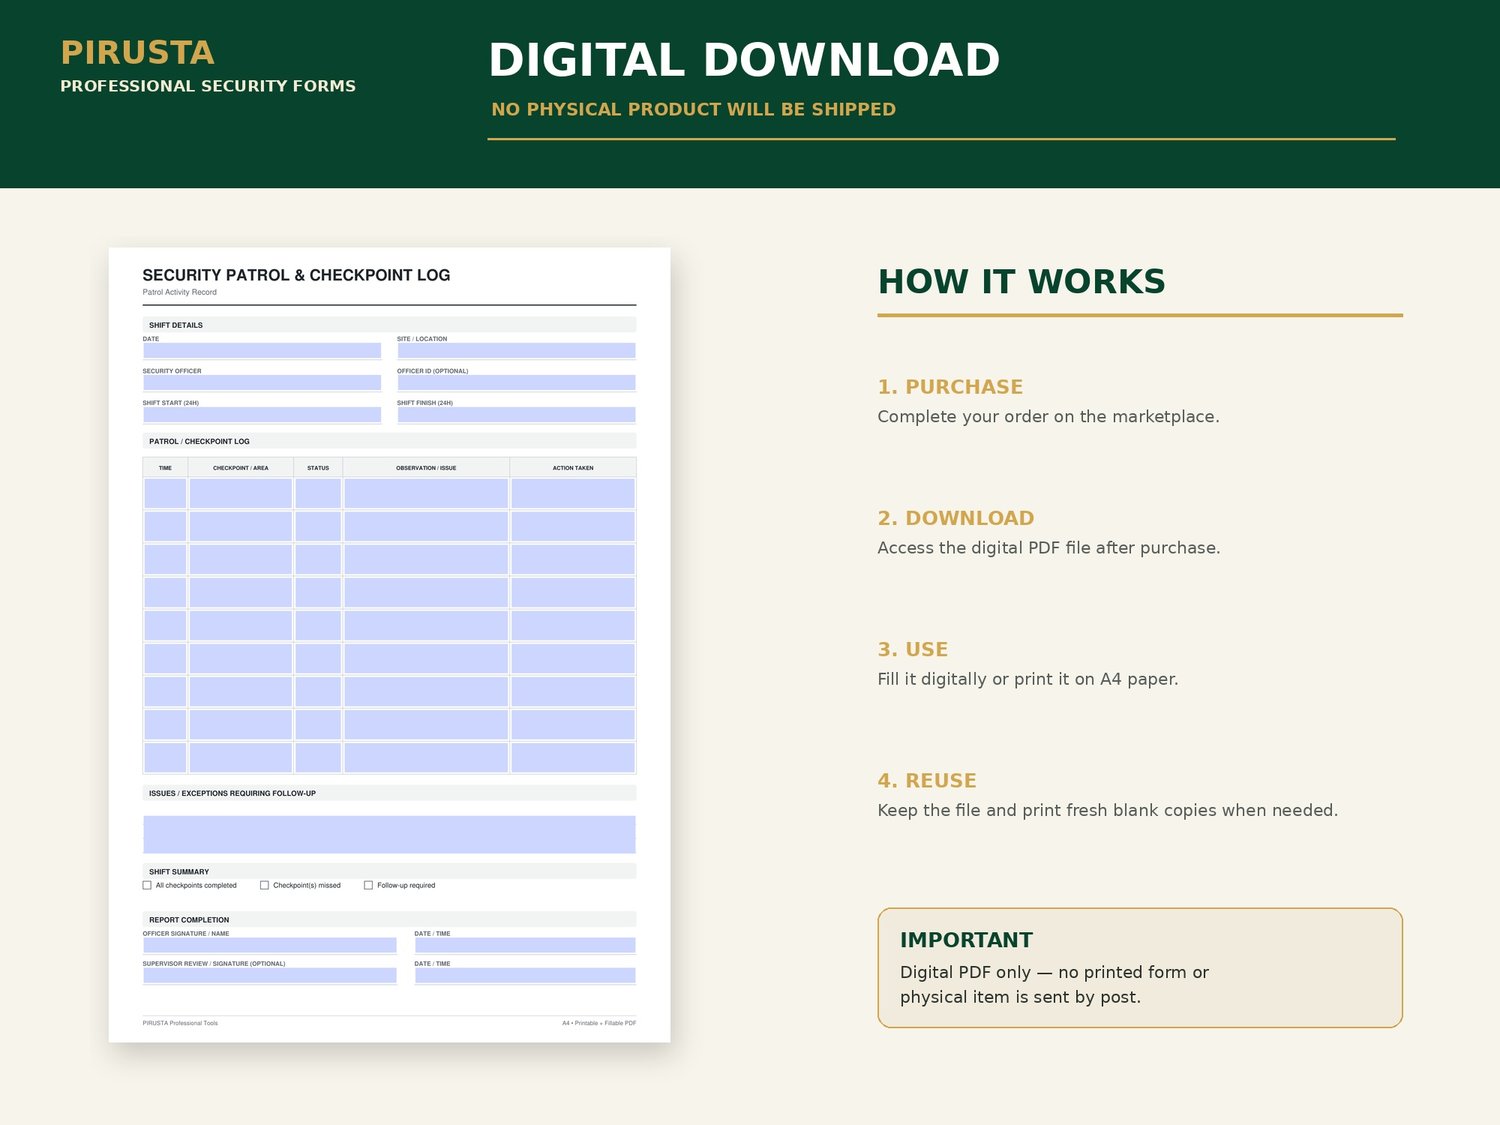This screenshot has width=1500, height=1125.
Task: Click the 'PATROL / CHECKPOINT LOG' section heading
Action: coord(199,441)
